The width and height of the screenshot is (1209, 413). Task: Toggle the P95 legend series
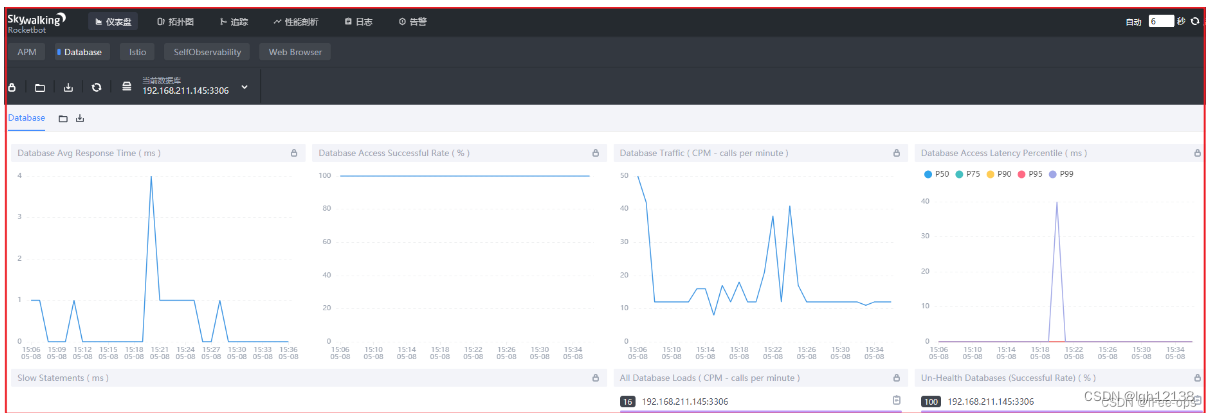tap(1030, 174)
